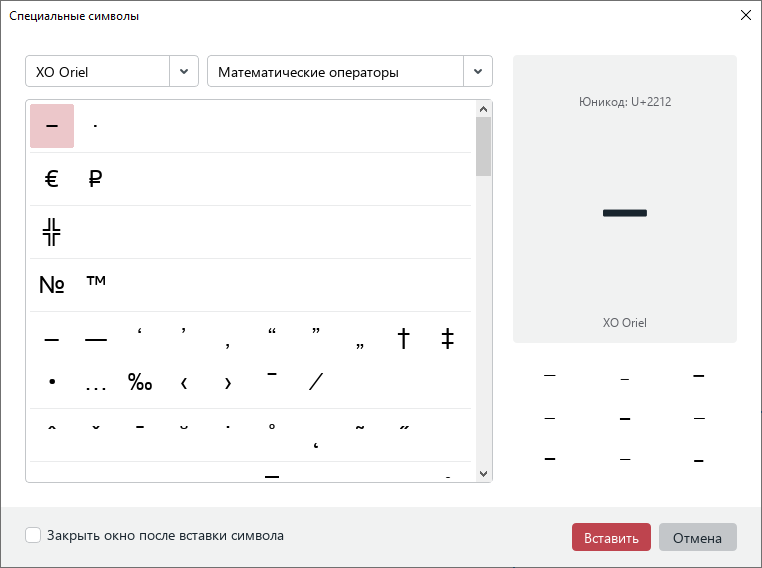Select top-left recent dash variant
Image resolution: width=762 pixels, height=568 pixels.
click(x=549, y=376)
